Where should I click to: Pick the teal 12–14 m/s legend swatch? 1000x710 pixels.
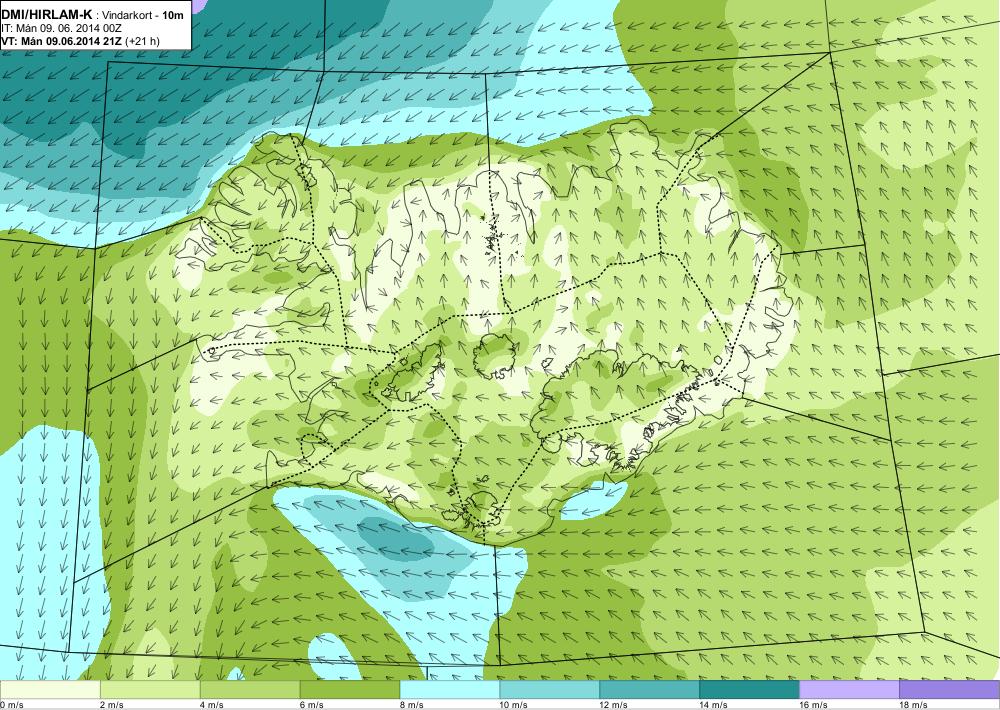[x=649, y=690]
